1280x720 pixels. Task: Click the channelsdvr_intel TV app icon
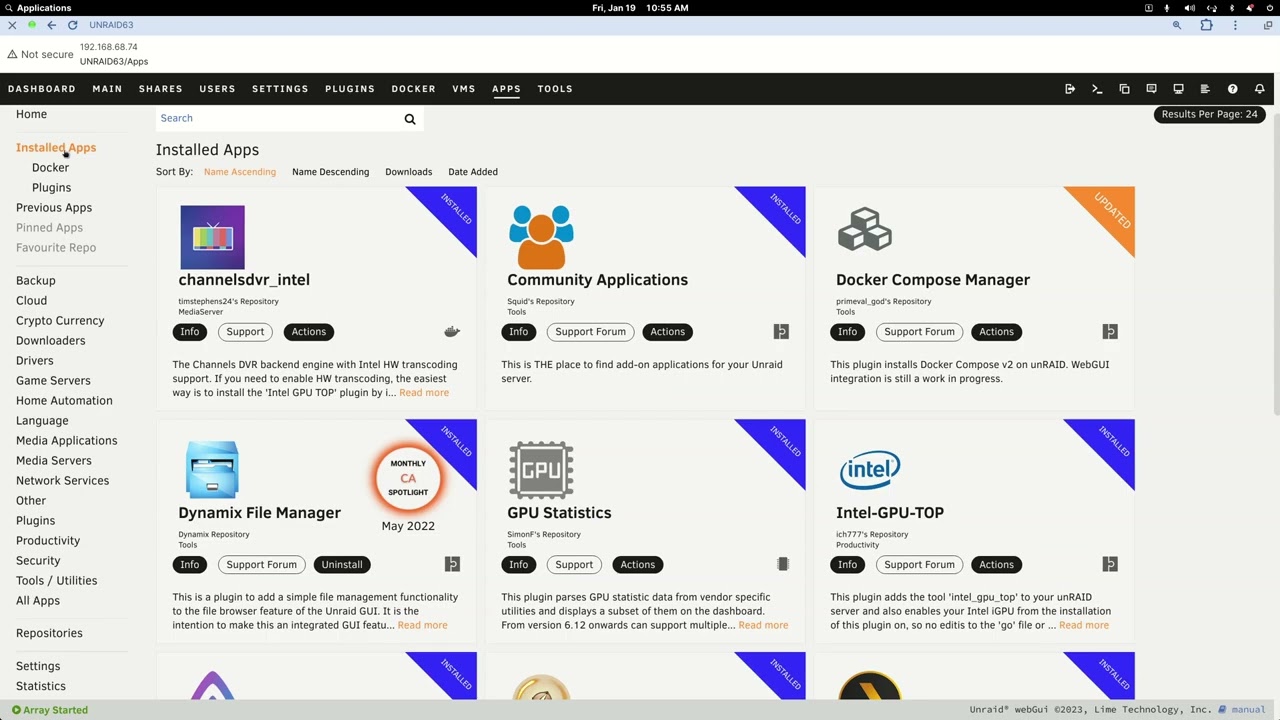212,237
